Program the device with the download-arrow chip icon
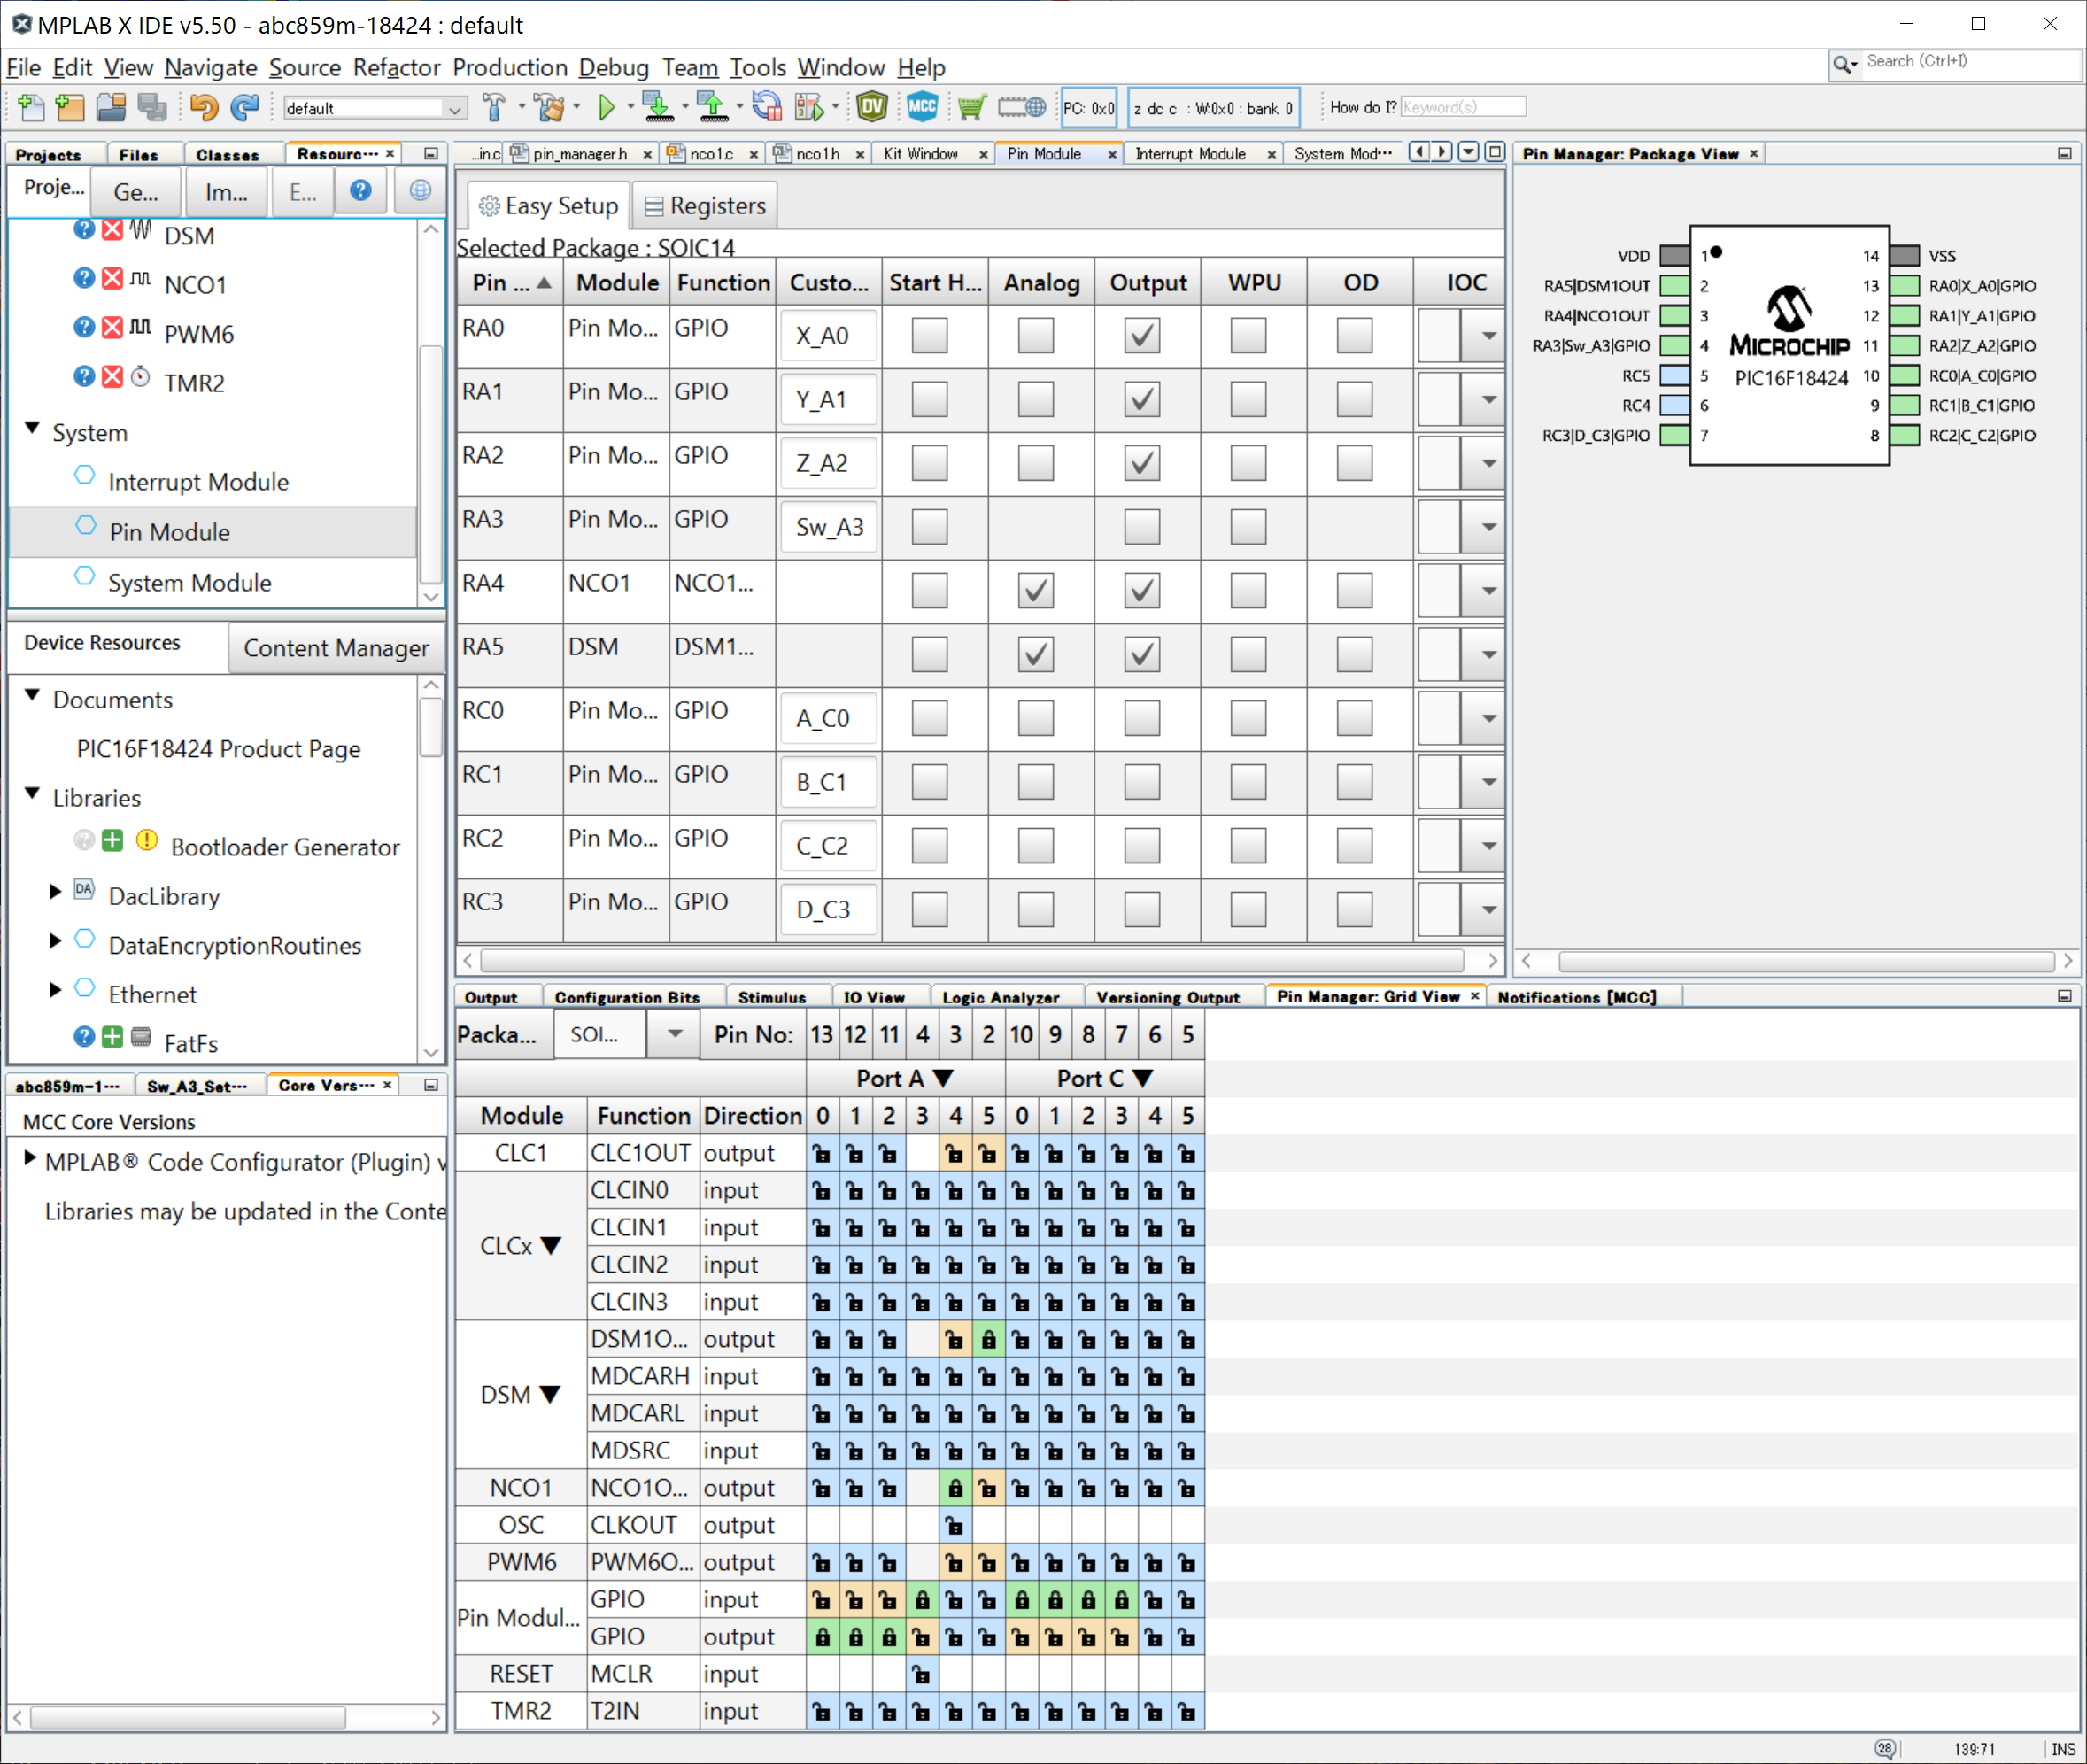The width and height of the screenshot is (2087, 1764). (x=658, y=107)
